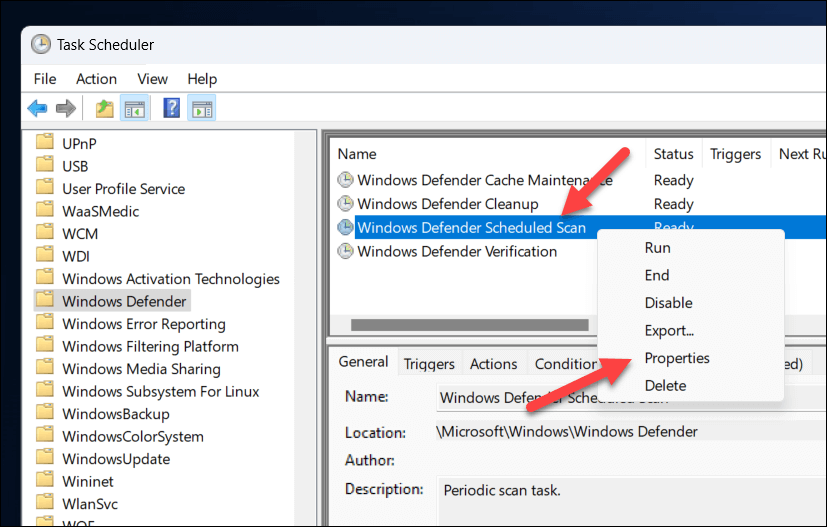Open the Action menu

click(96, 79)
